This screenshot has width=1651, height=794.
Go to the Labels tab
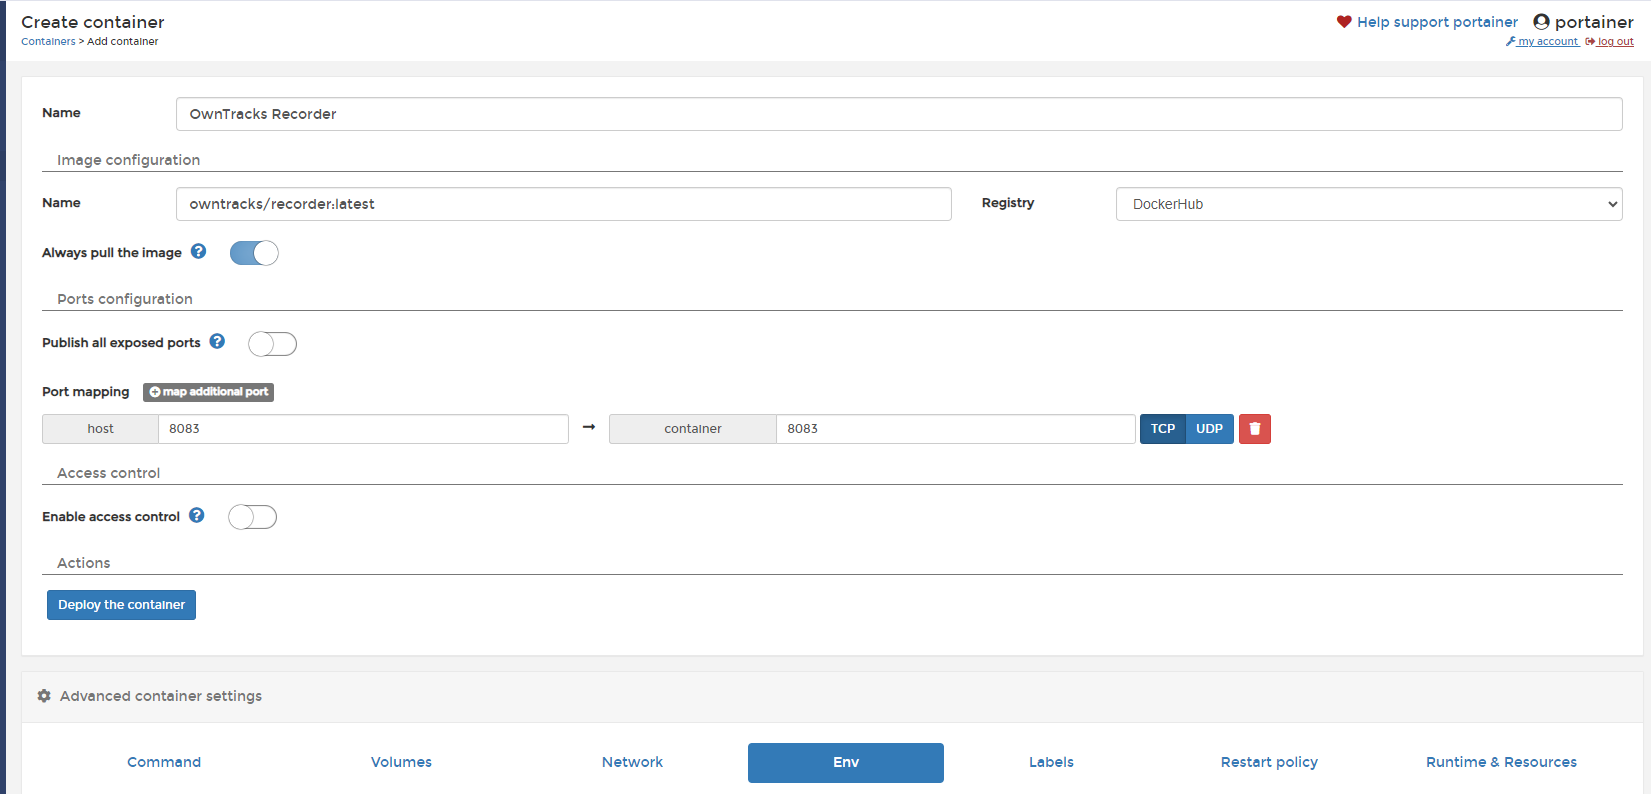[1051, 762]
